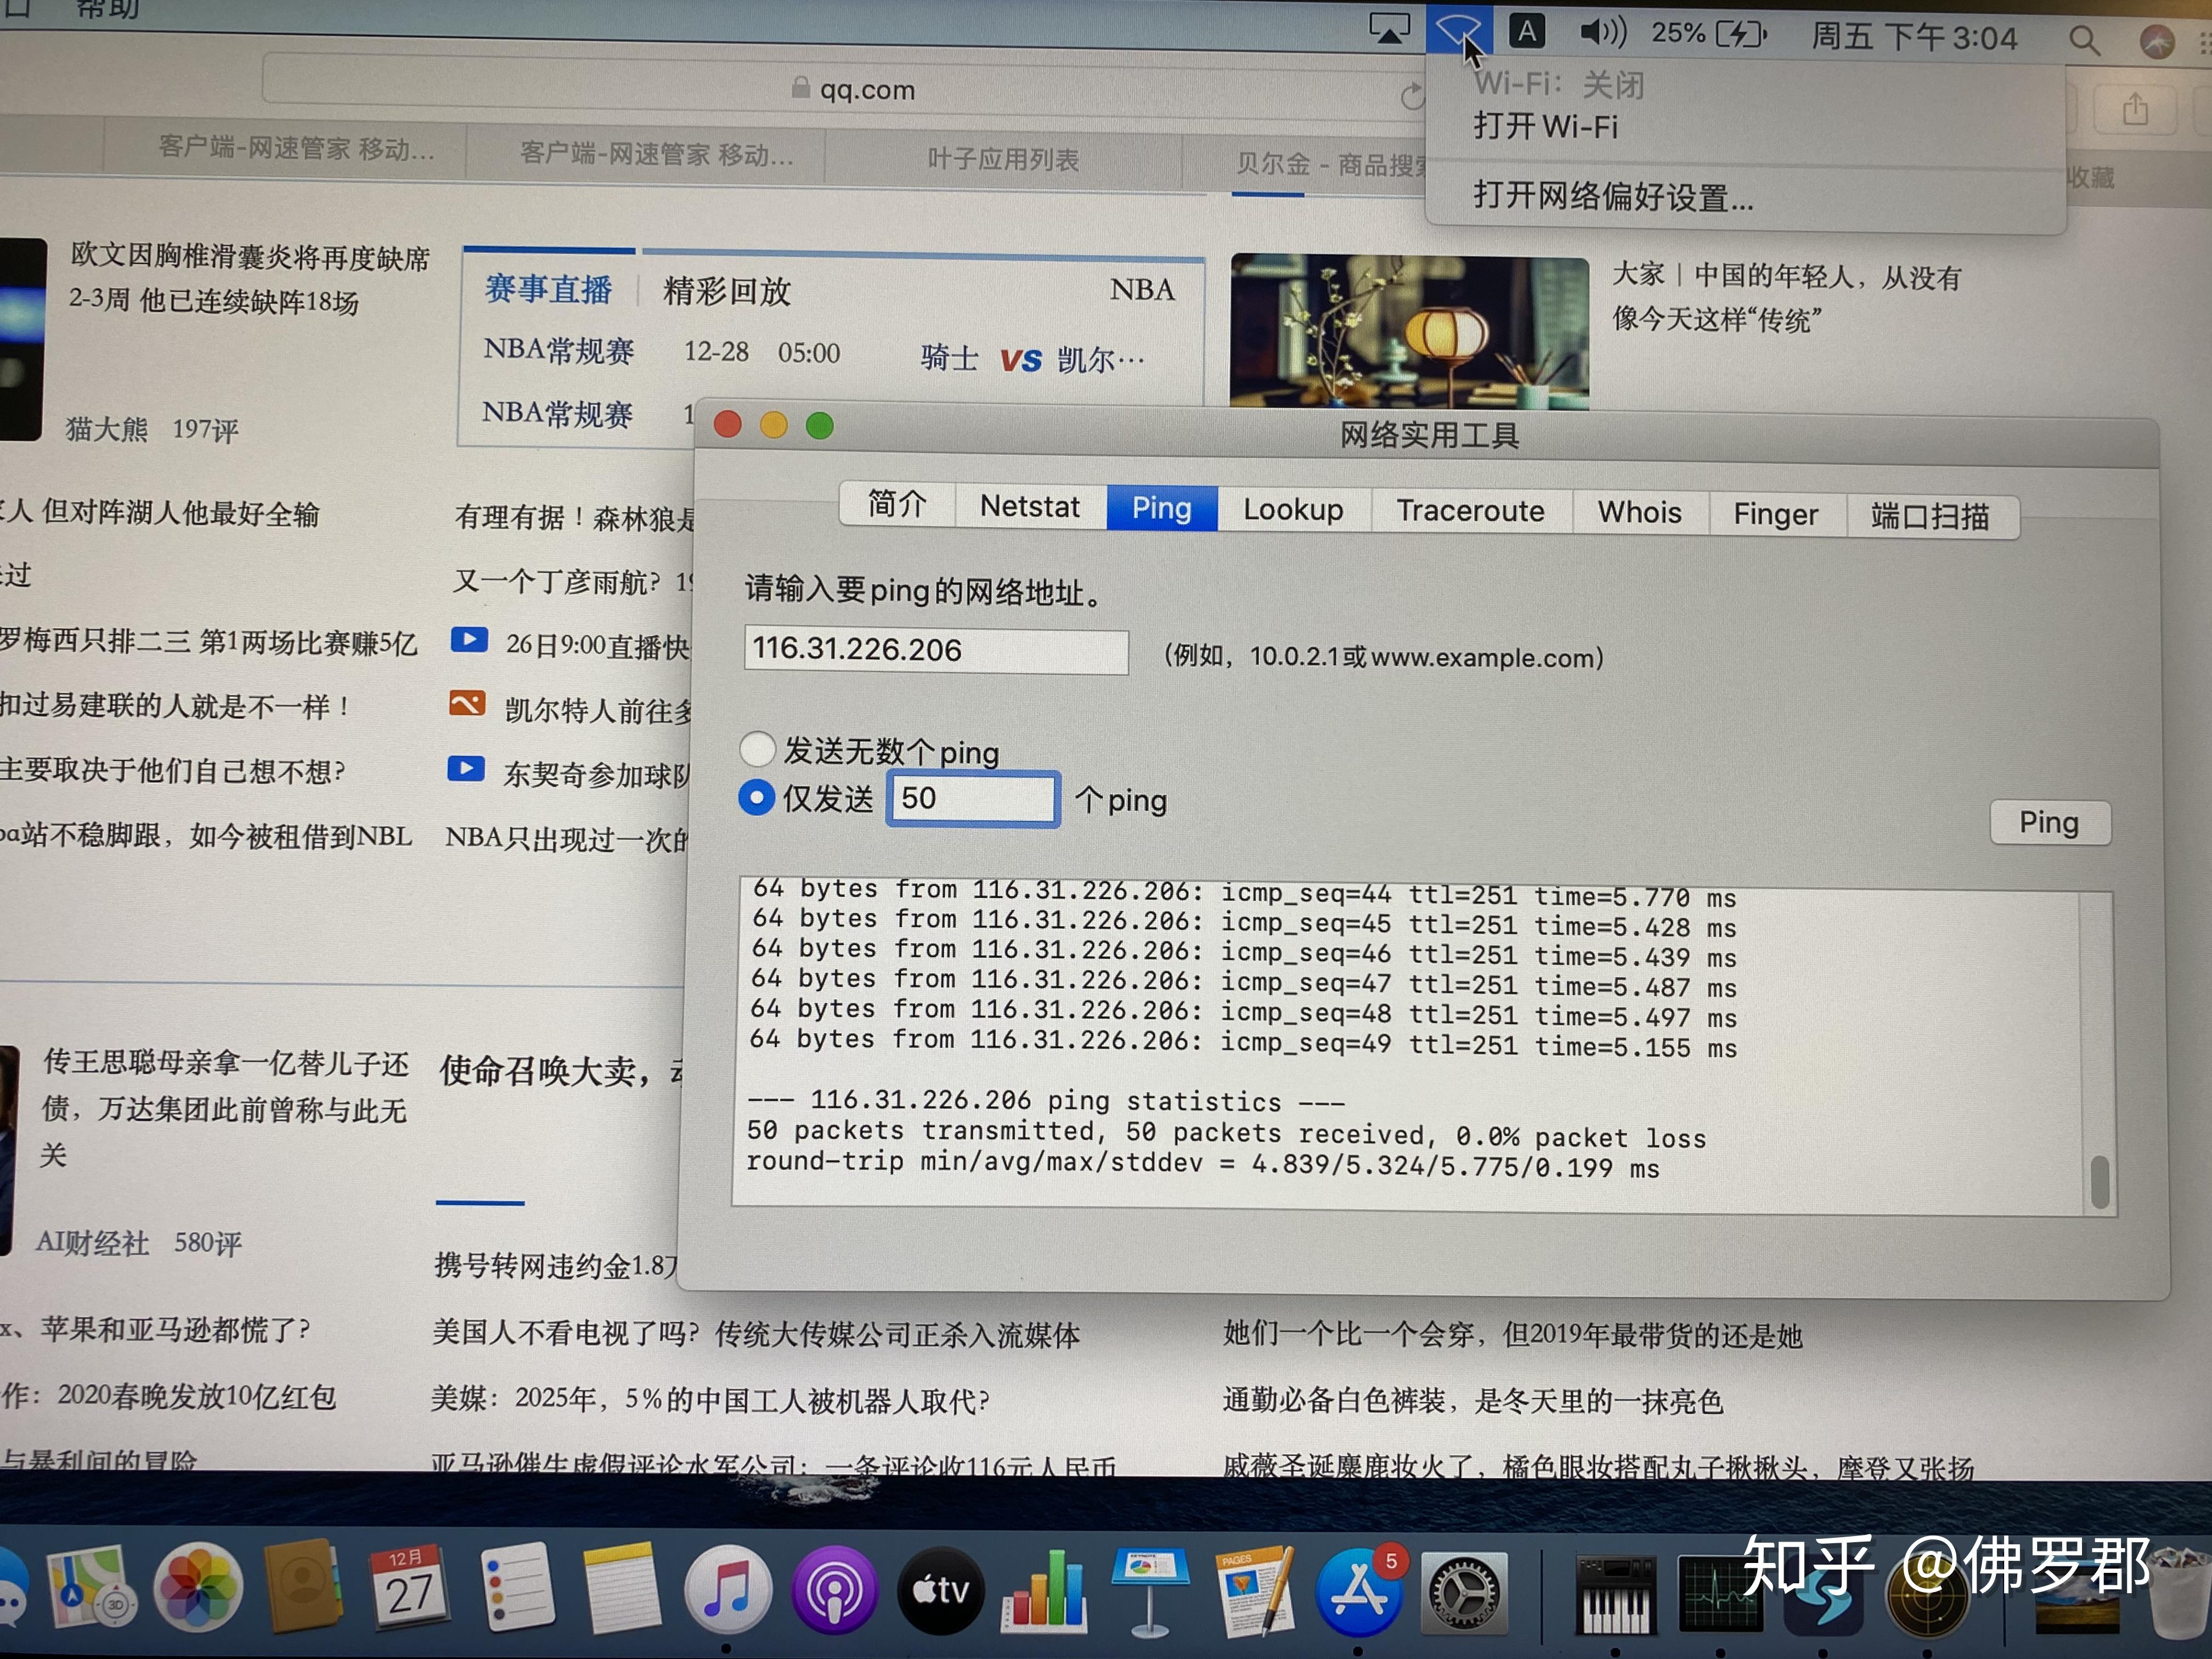2212x1659 pixels.
Task: Switch to the Lookup tab
Action: click(x=1293, y=510)
